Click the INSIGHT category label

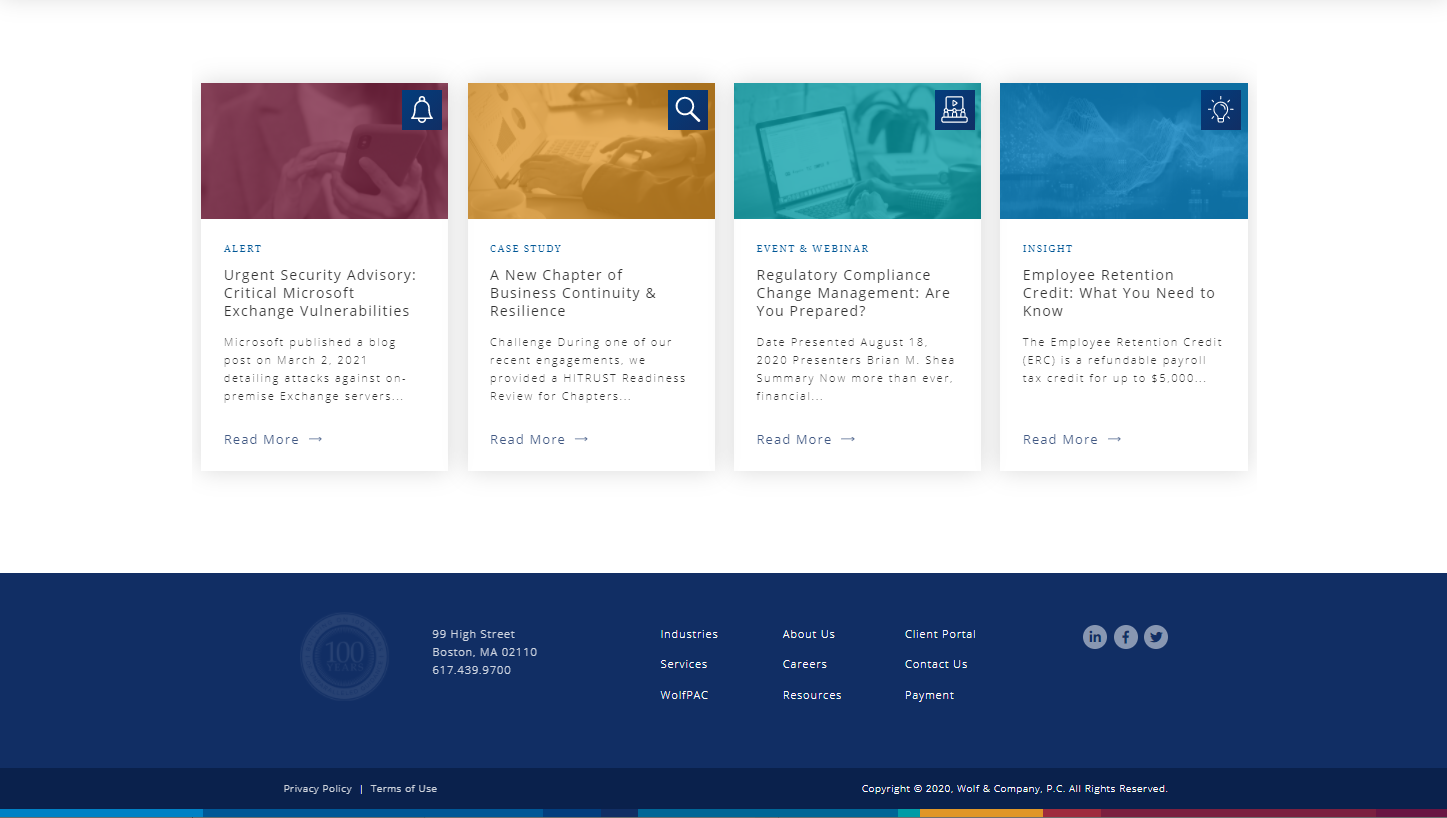point(1048,249)
